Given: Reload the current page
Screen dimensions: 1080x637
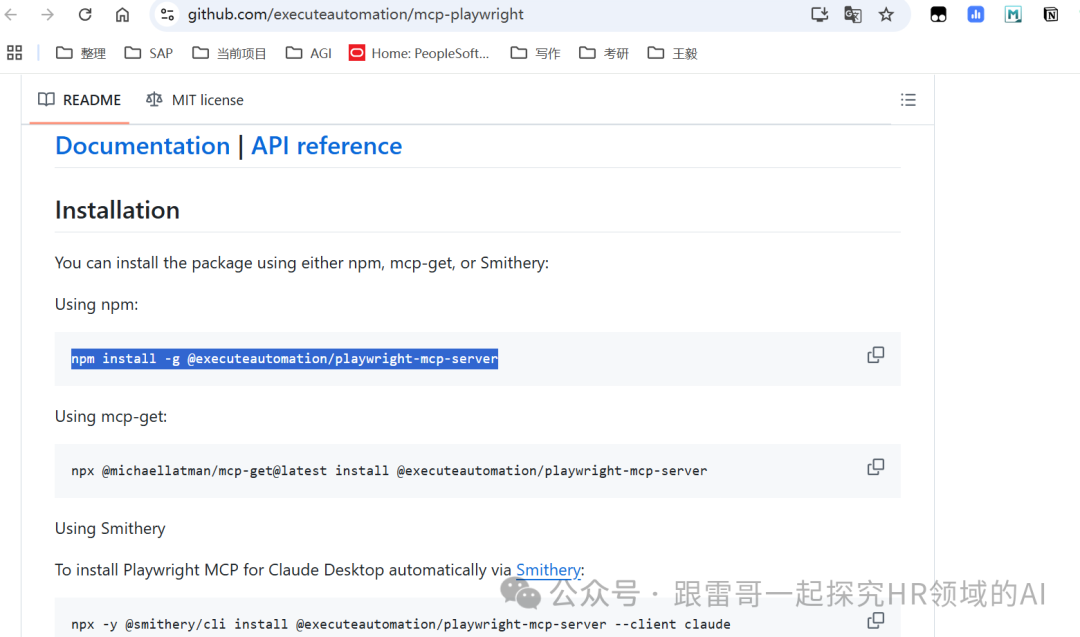Looking at the screenshot, I should pos(85,14).
